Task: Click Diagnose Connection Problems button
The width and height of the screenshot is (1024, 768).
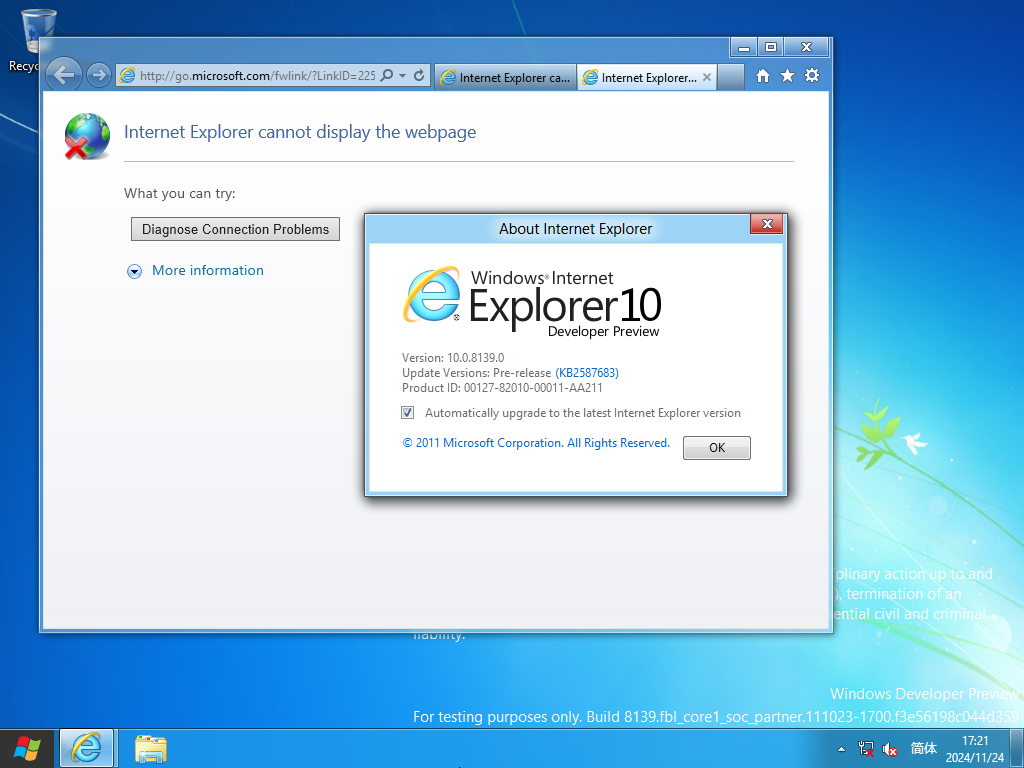Action: point(235,229)
